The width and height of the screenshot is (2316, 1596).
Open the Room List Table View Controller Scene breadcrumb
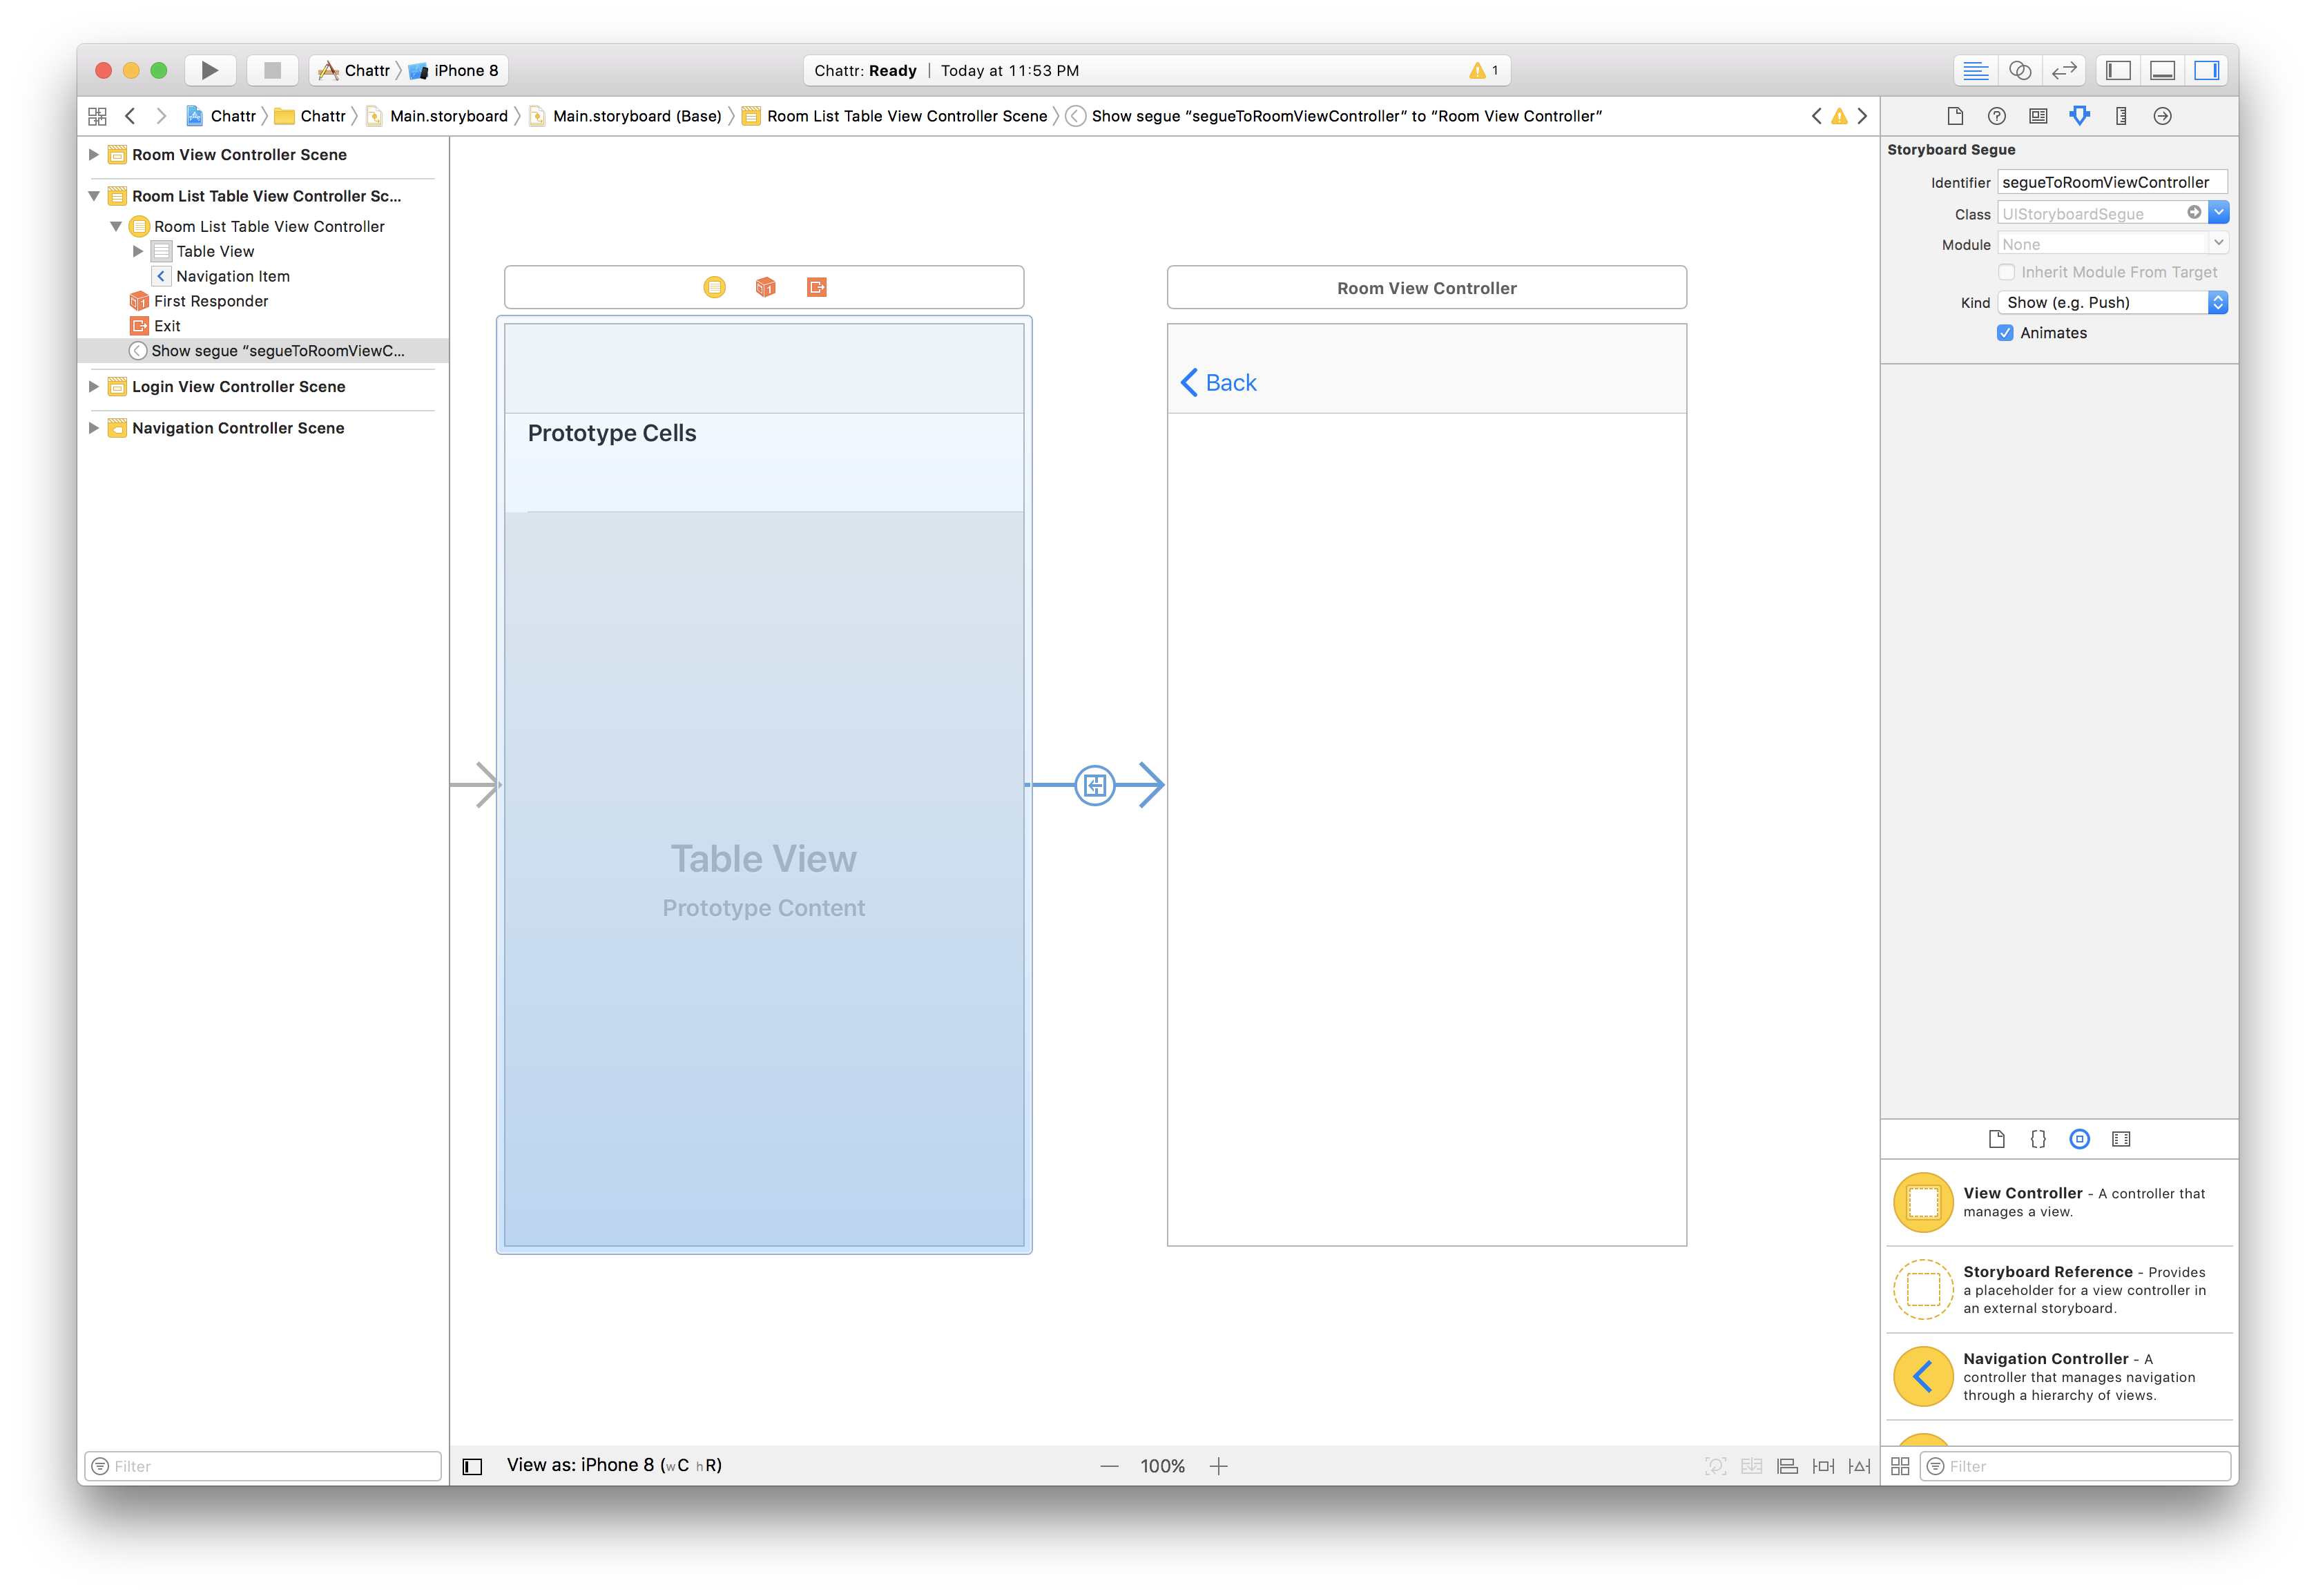tap(905, 116)
